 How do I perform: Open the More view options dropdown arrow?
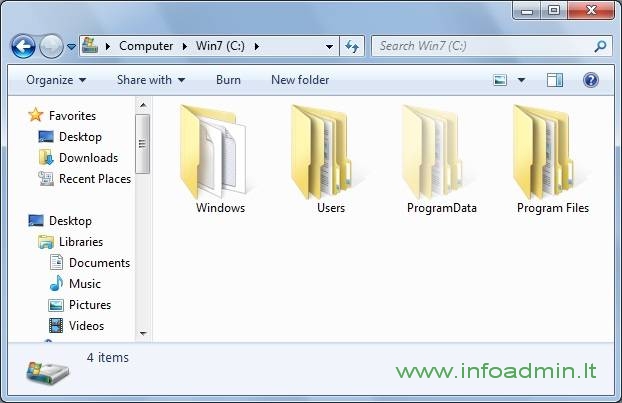click(x=522, y=81)
